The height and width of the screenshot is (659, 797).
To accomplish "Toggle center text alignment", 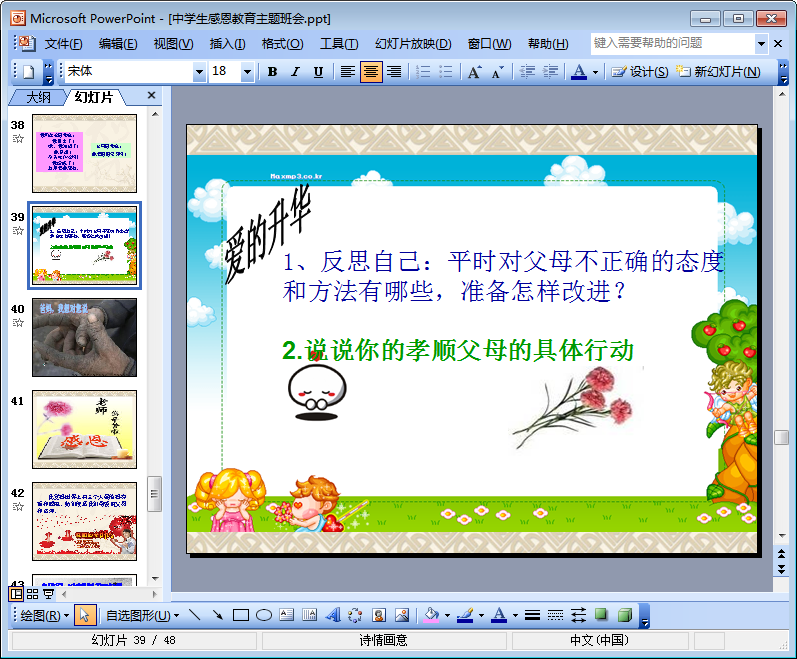I will click(371, 72).
